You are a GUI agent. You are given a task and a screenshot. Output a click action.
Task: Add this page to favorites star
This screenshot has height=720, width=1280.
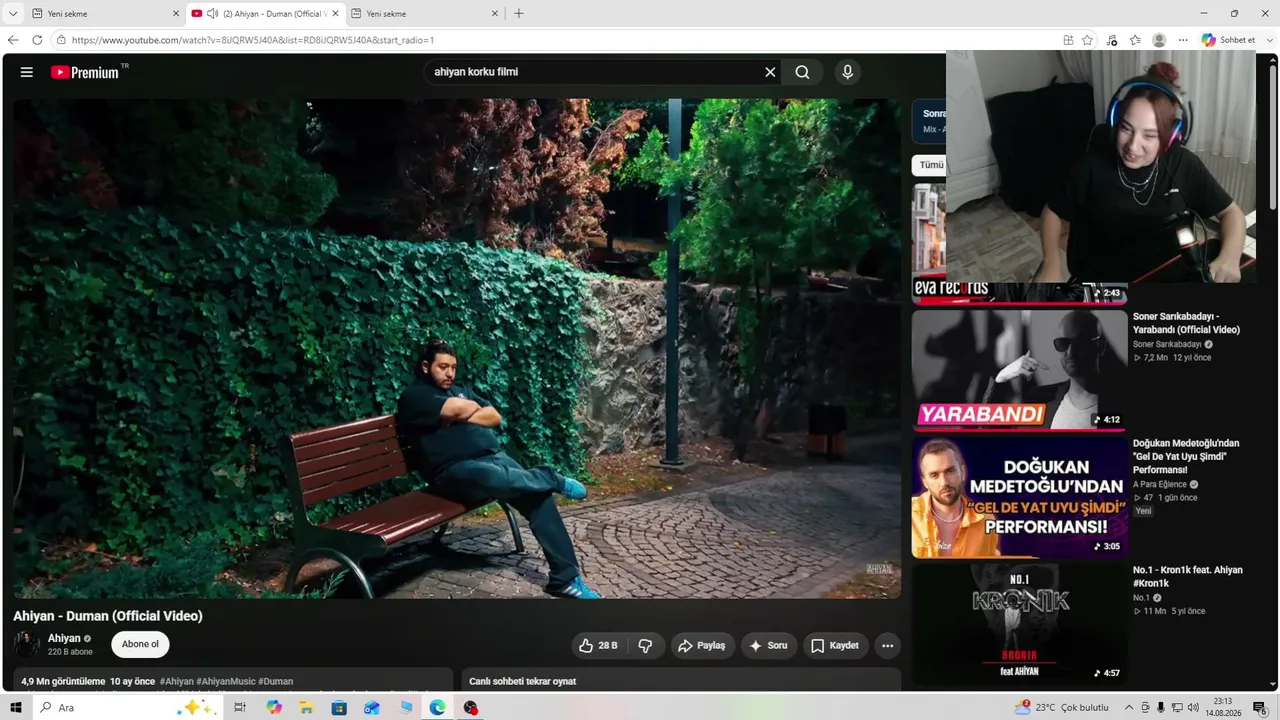(x=1087, y=40)
